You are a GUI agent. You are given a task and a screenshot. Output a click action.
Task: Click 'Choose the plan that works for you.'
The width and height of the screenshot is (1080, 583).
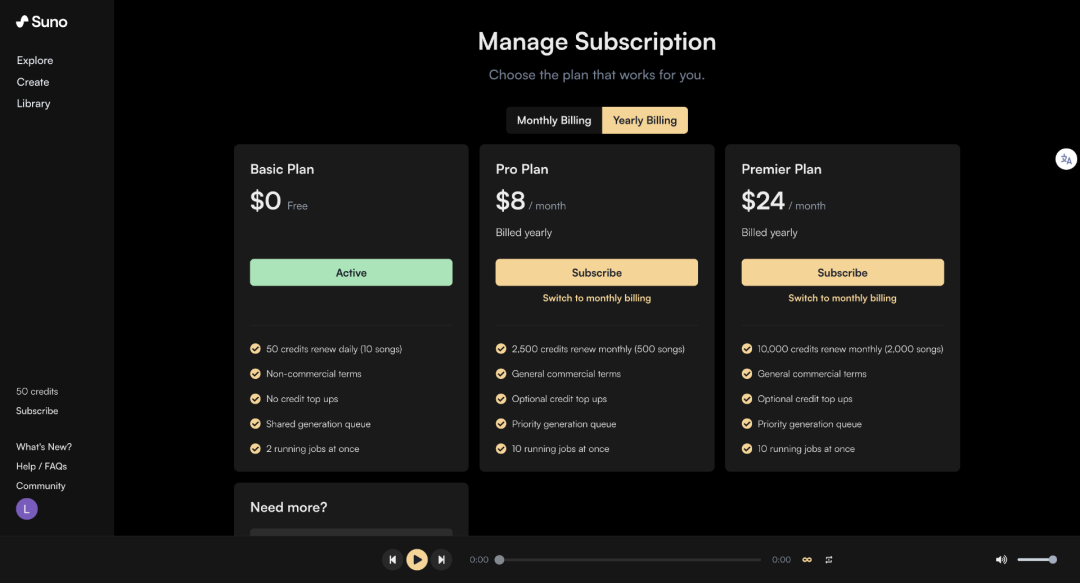596,75
